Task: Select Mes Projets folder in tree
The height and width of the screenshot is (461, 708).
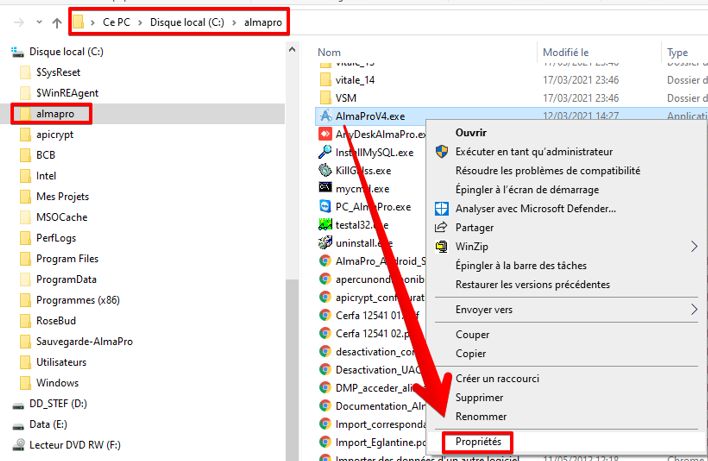Action: [x=62, y=196]
